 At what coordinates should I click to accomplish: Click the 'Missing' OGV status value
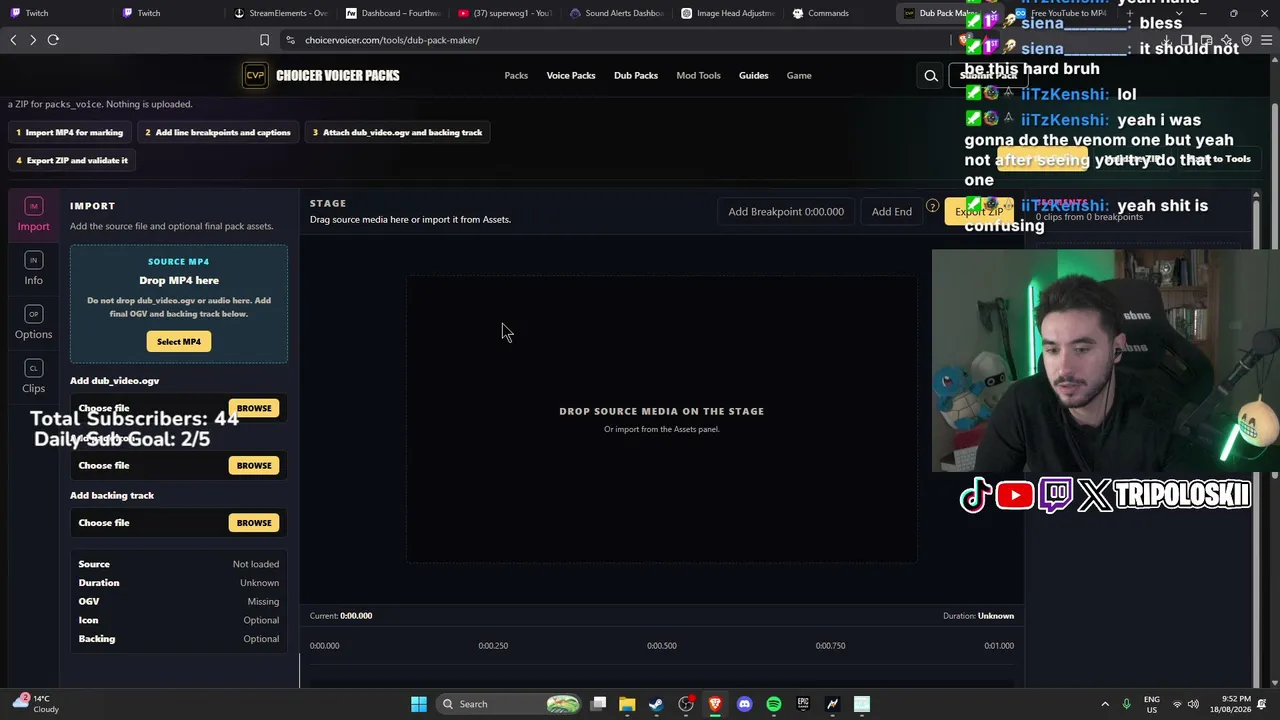point(263,602)
